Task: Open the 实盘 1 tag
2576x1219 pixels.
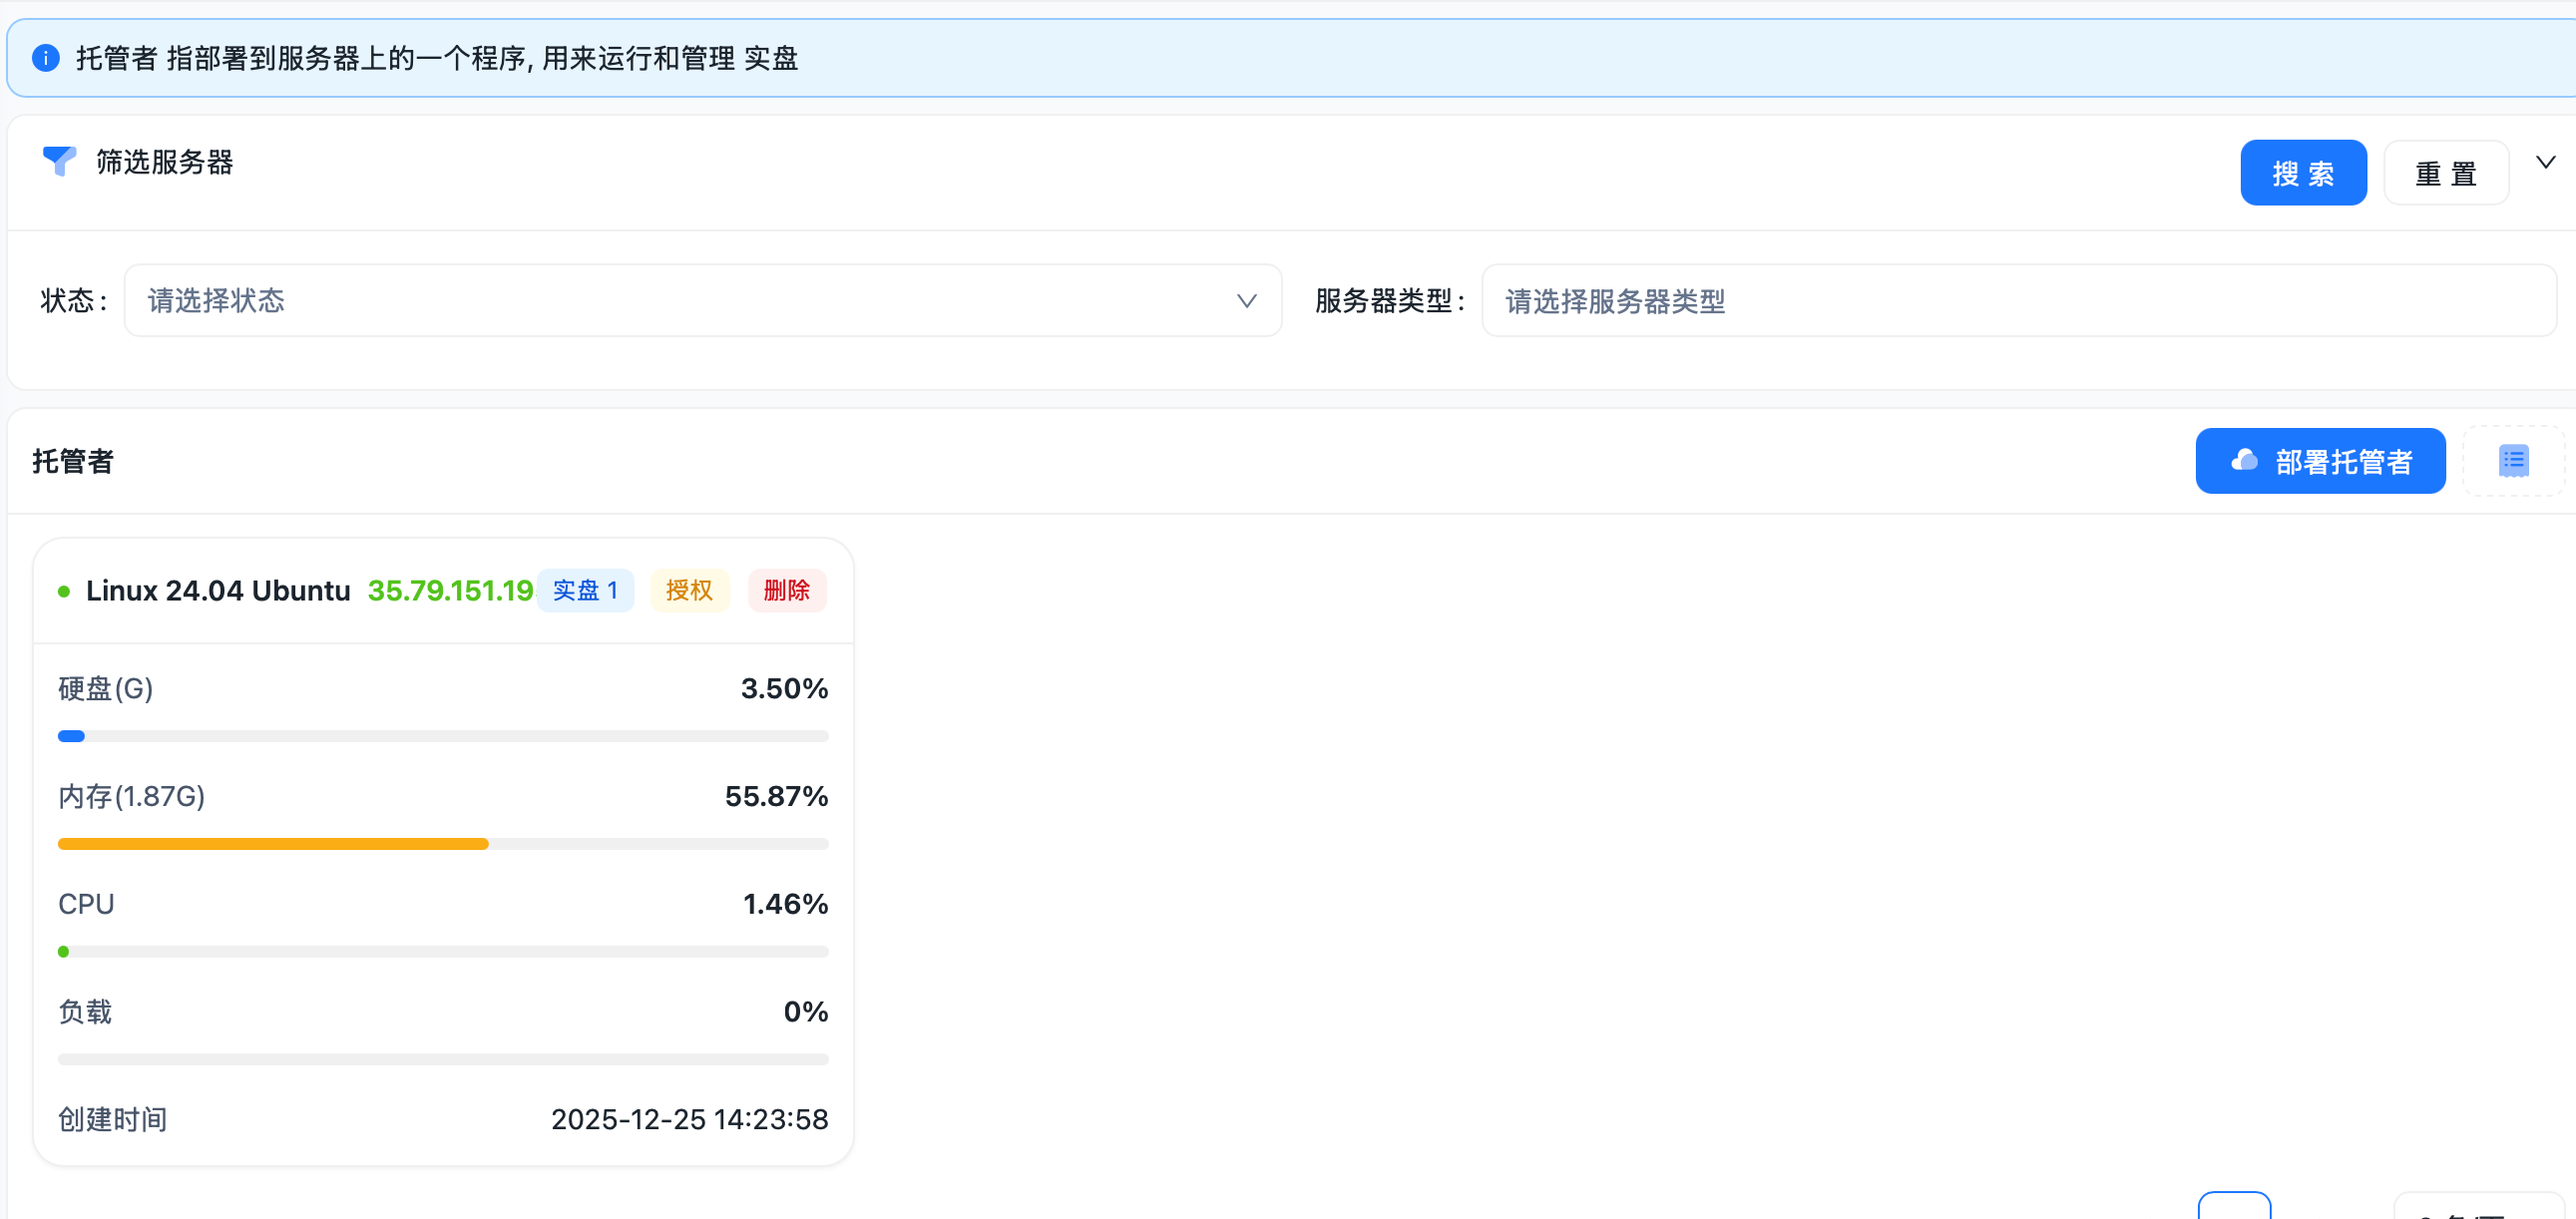Action: 585,591
